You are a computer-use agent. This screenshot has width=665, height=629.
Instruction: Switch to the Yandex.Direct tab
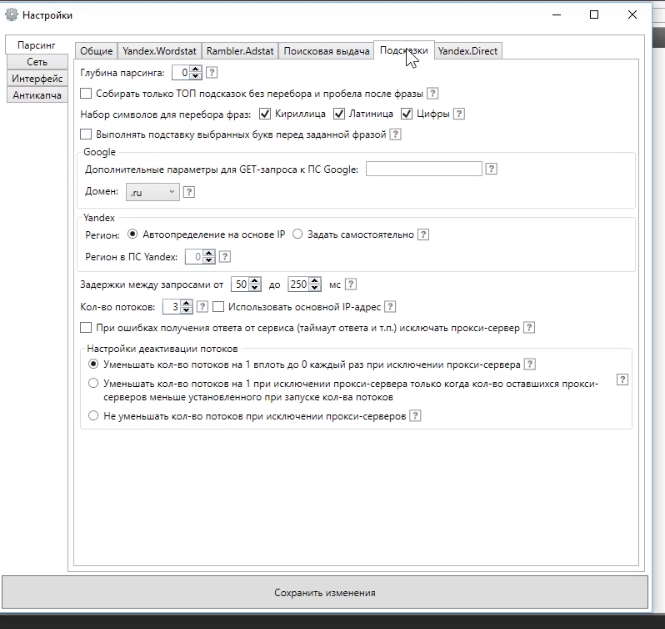click(468, 51)
